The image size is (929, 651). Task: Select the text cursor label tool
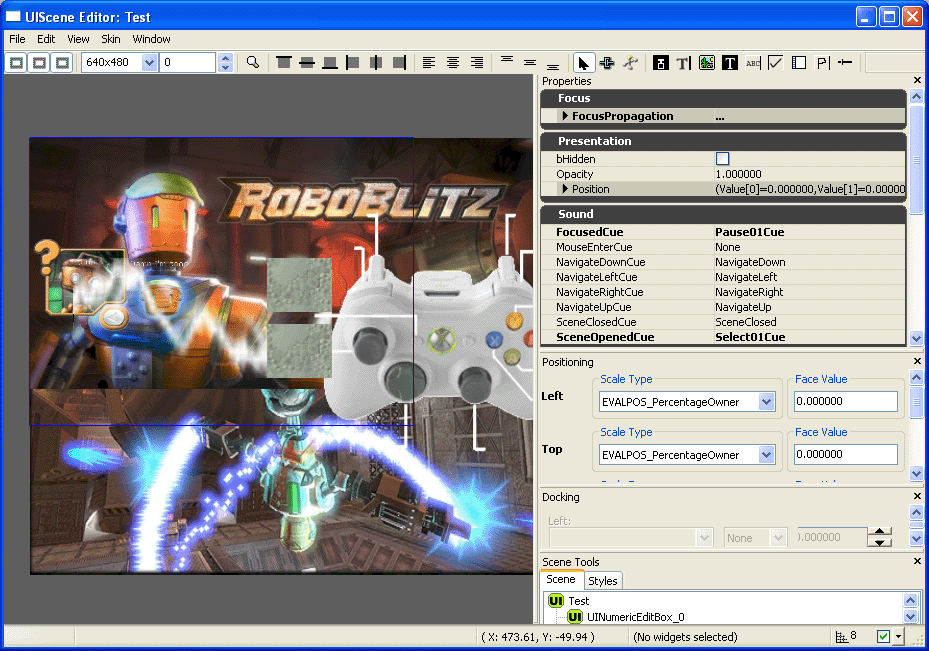684,62
